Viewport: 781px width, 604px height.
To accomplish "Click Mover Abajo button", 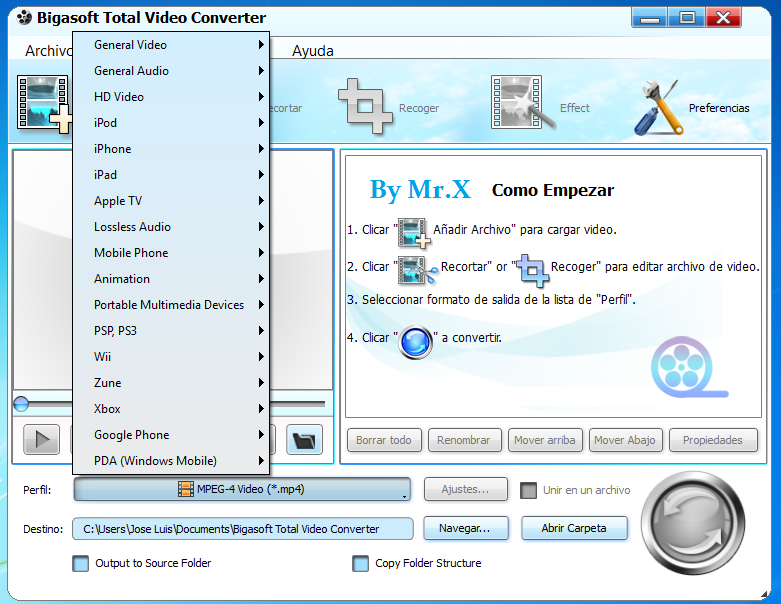I will 625,440.
